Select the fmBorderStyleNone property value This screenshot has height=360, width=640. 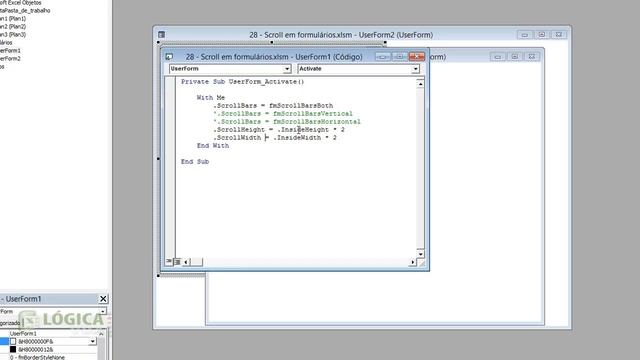tap(37, 357)
